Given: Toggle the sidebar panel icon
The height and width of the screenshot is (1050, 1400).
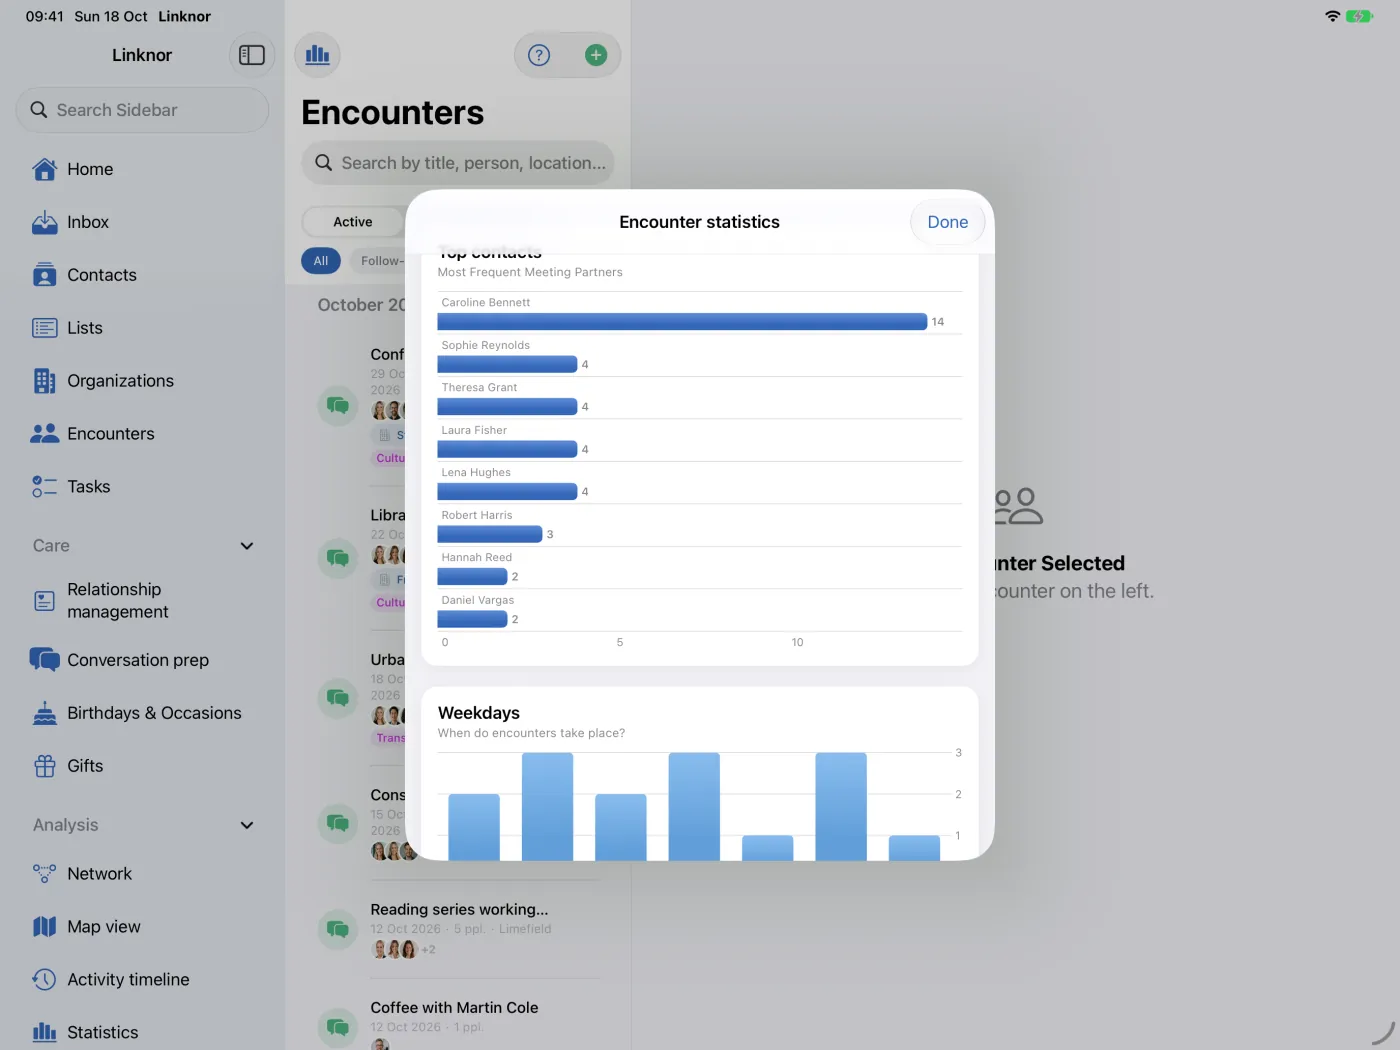Looking at the screenshot, I should click(252, 55).
